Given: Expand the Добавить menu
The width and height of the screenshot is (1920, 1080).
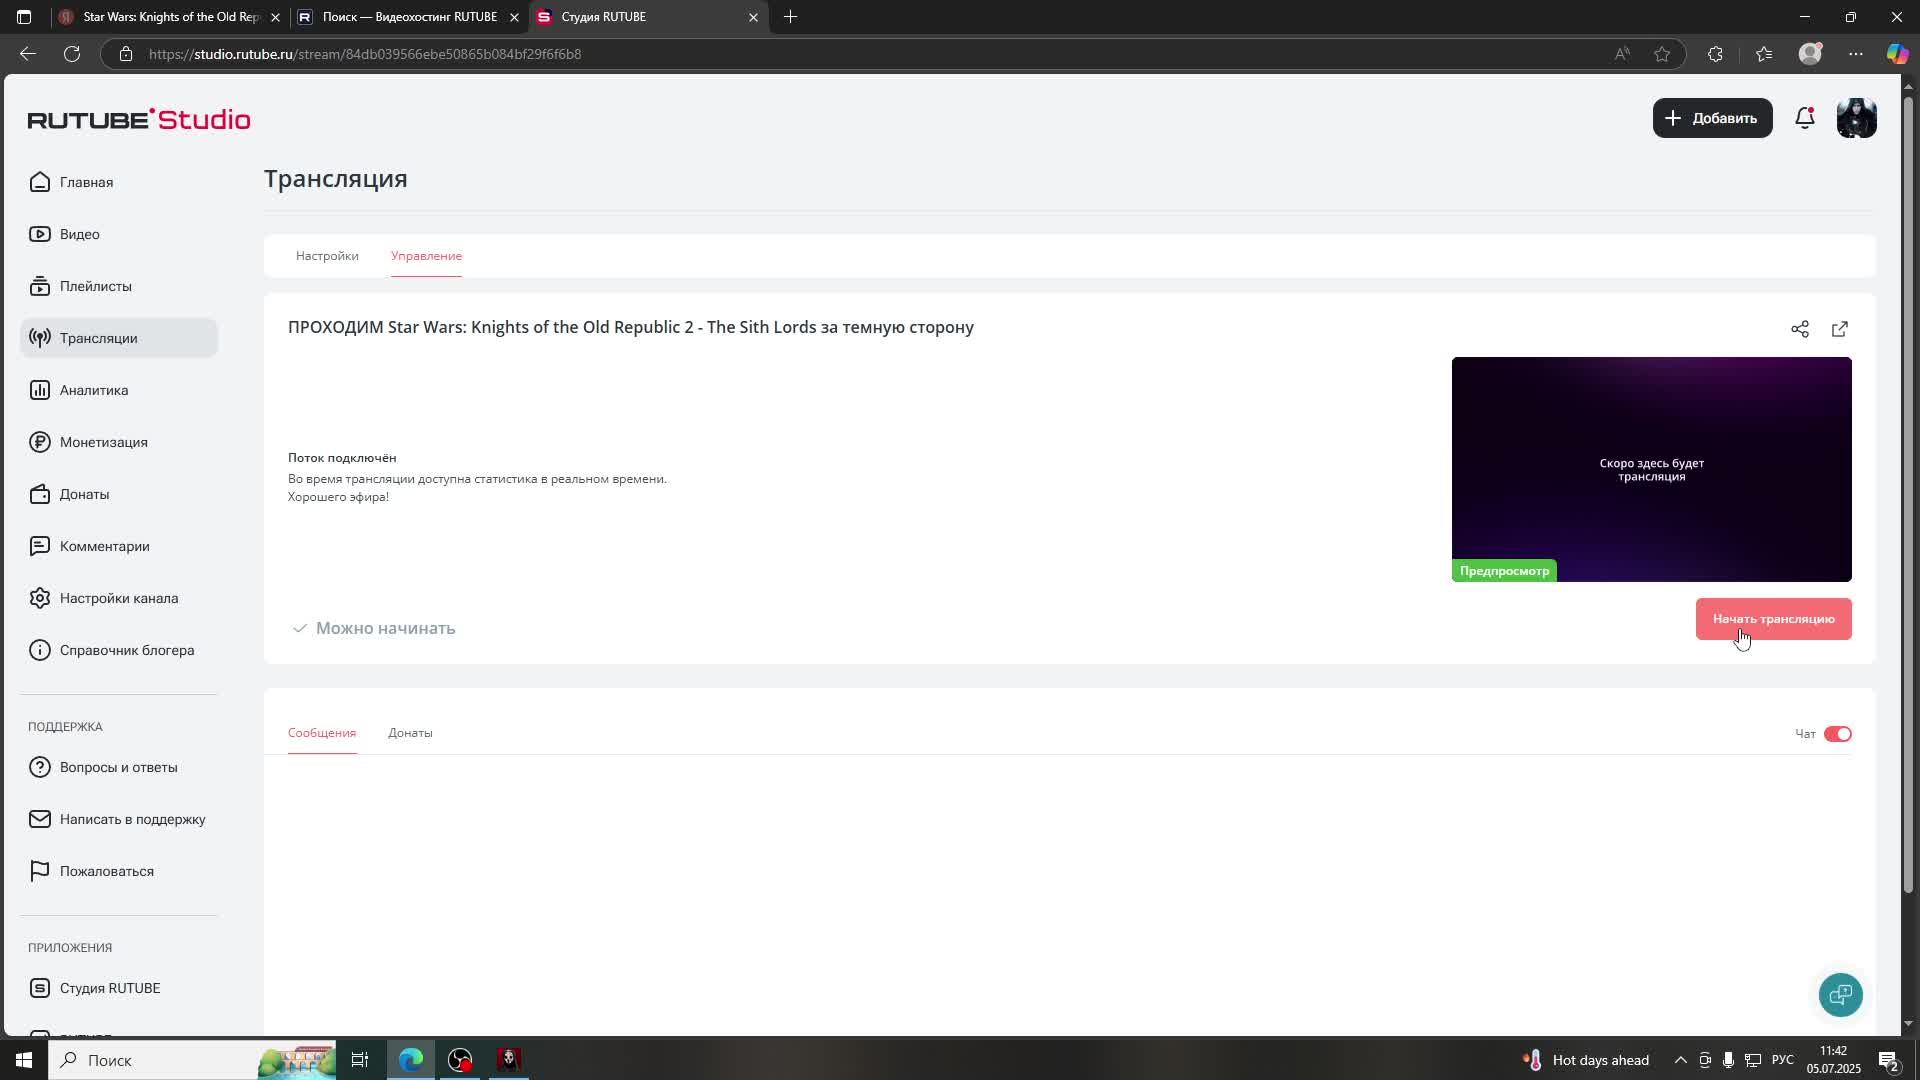Looking at the screenshot, I should 1712,118.
